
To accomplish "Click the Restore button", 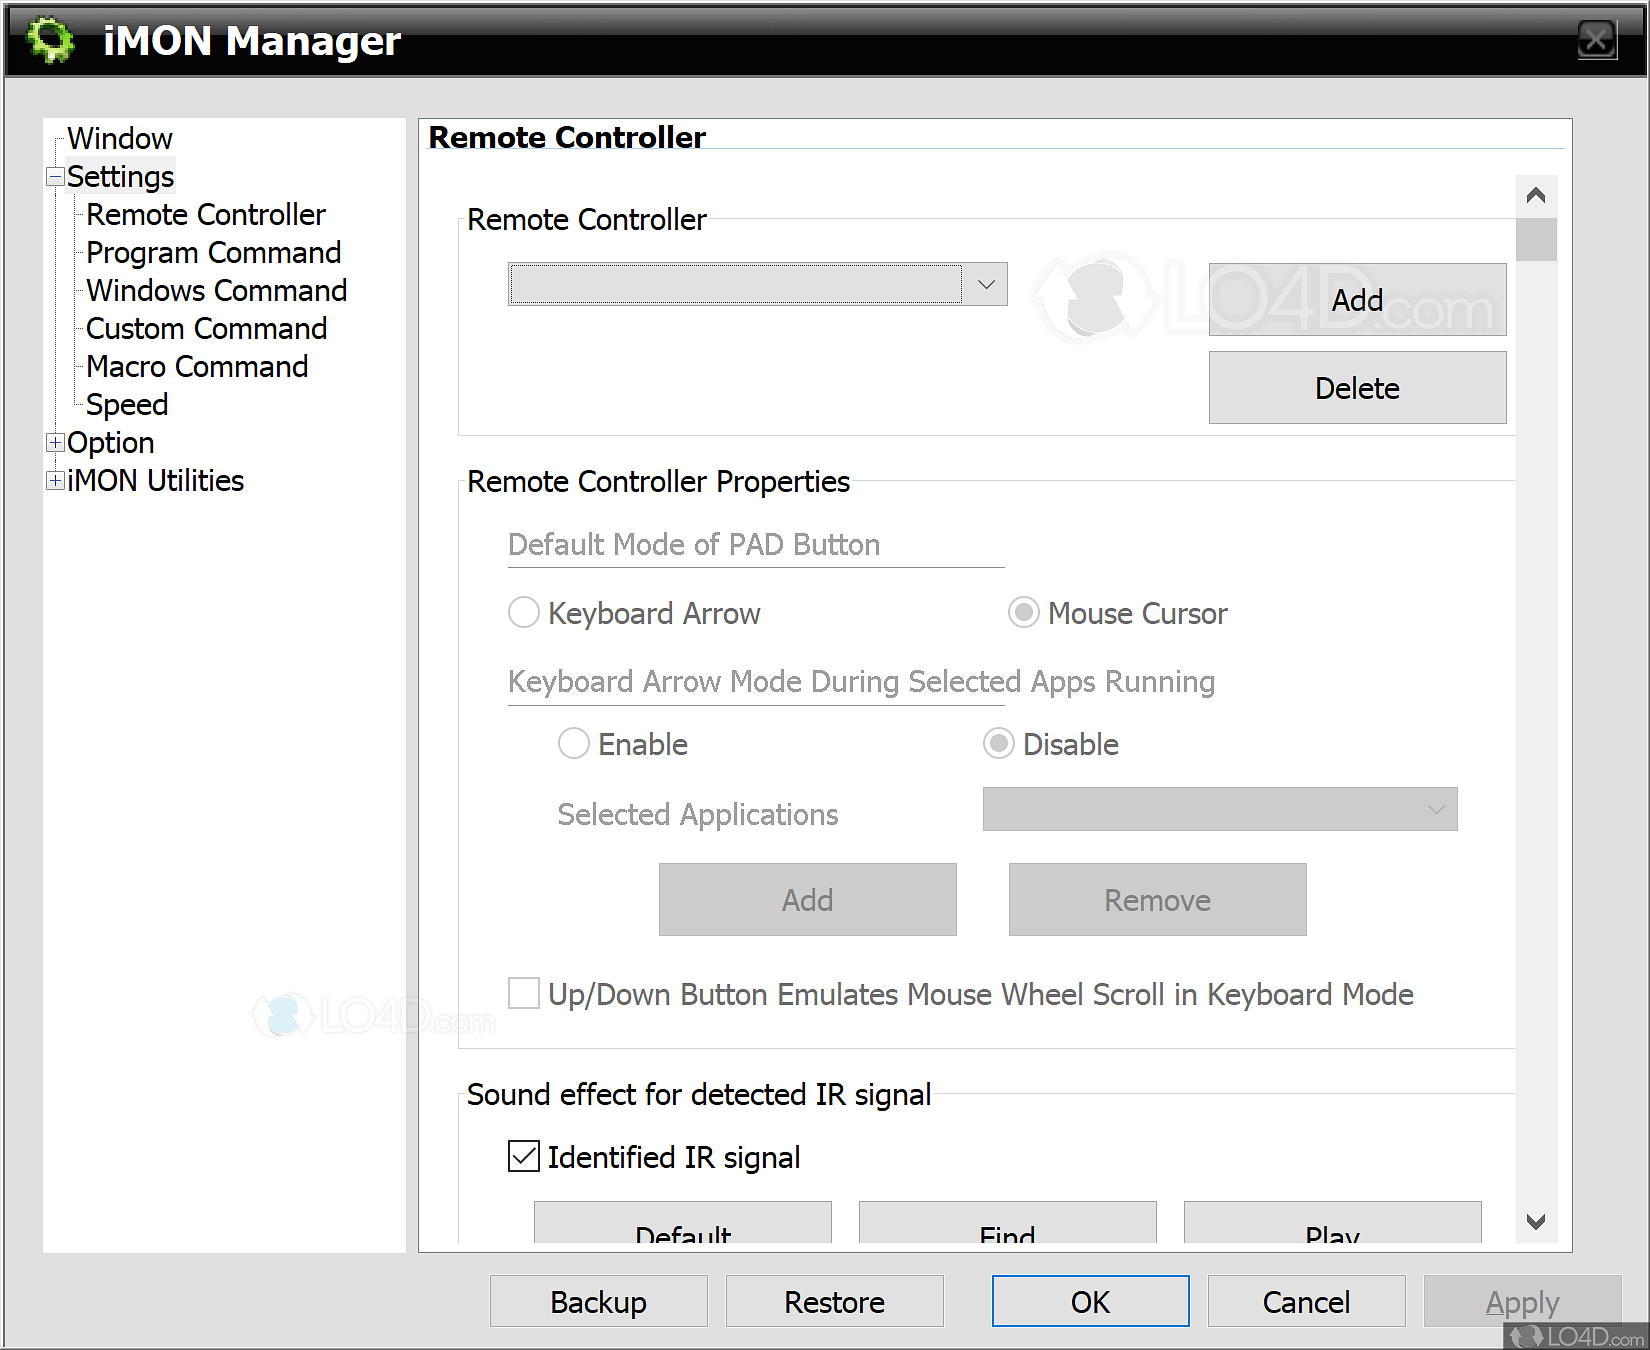I will (x=834, y=1302).
